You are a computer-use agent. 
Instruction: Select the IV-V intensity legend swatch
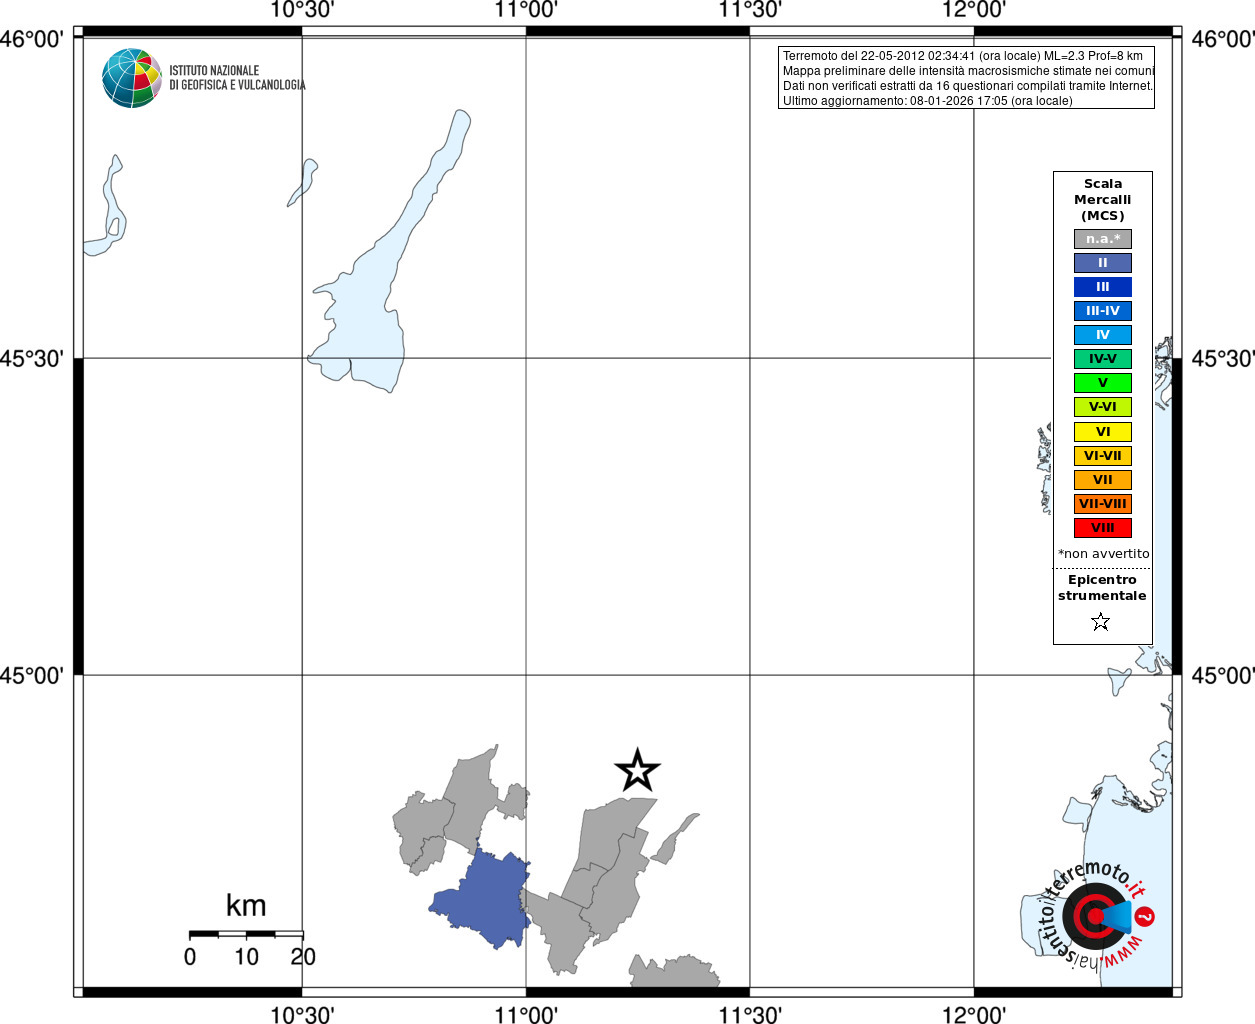(x=1103, y=359)
